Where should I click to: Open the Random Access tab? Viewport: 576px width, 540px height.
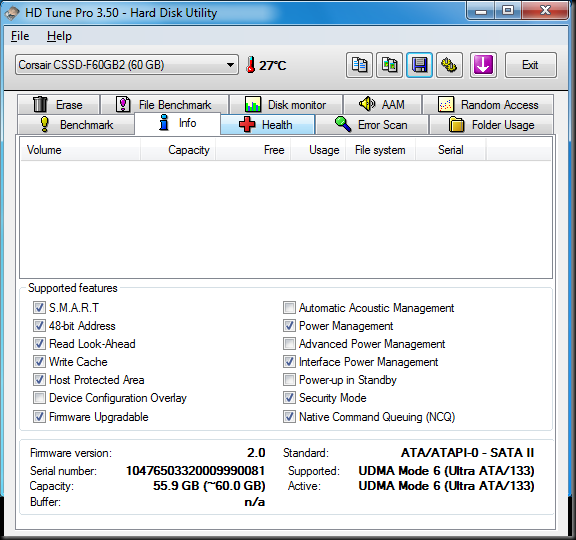(488, 105)
